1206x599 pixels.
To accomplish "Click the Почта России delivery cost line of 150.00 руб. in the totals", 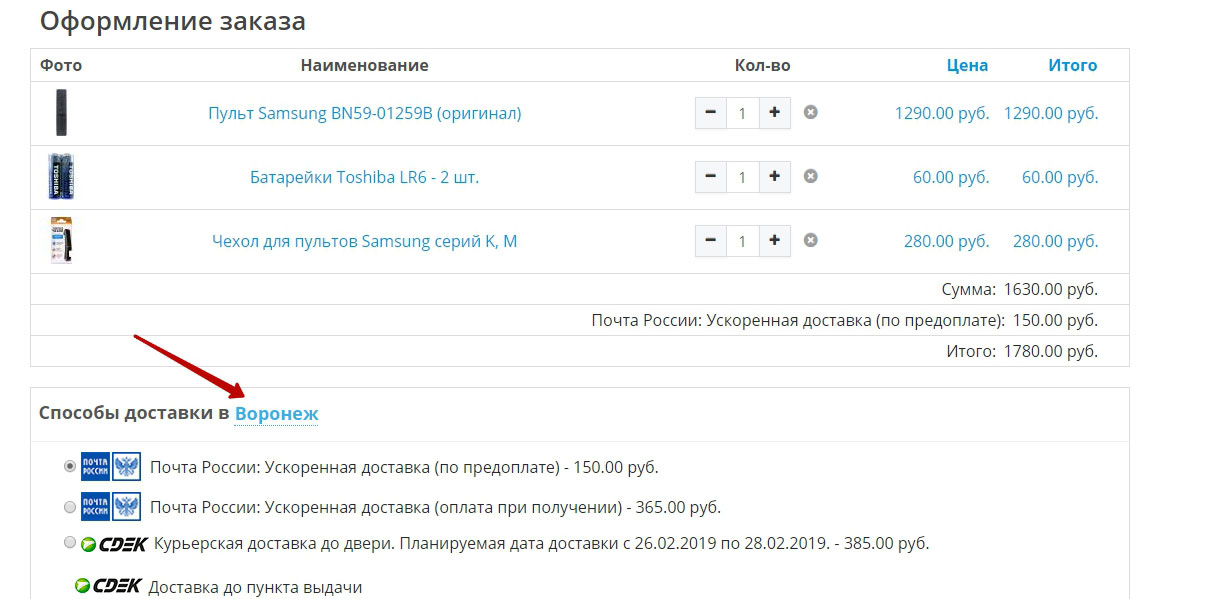I will pos(580,320).
